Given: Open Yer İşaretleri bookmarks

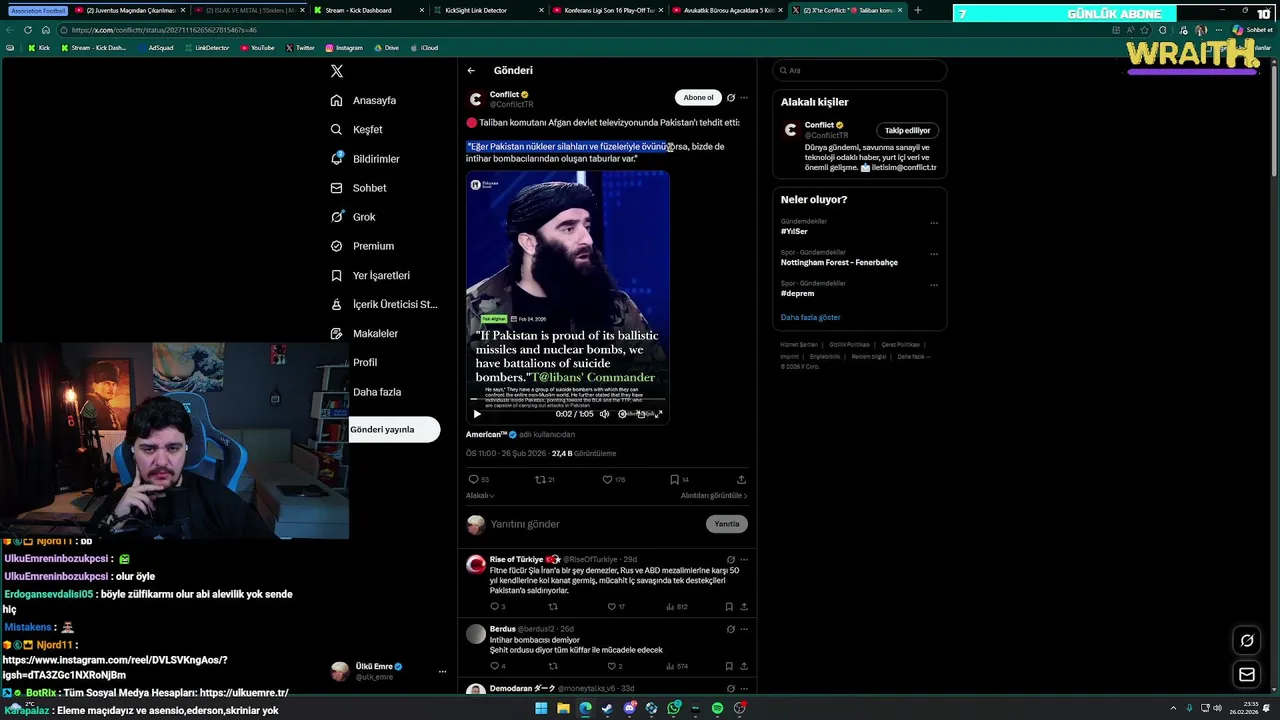Looking at the screenshot, I should 370,275.
